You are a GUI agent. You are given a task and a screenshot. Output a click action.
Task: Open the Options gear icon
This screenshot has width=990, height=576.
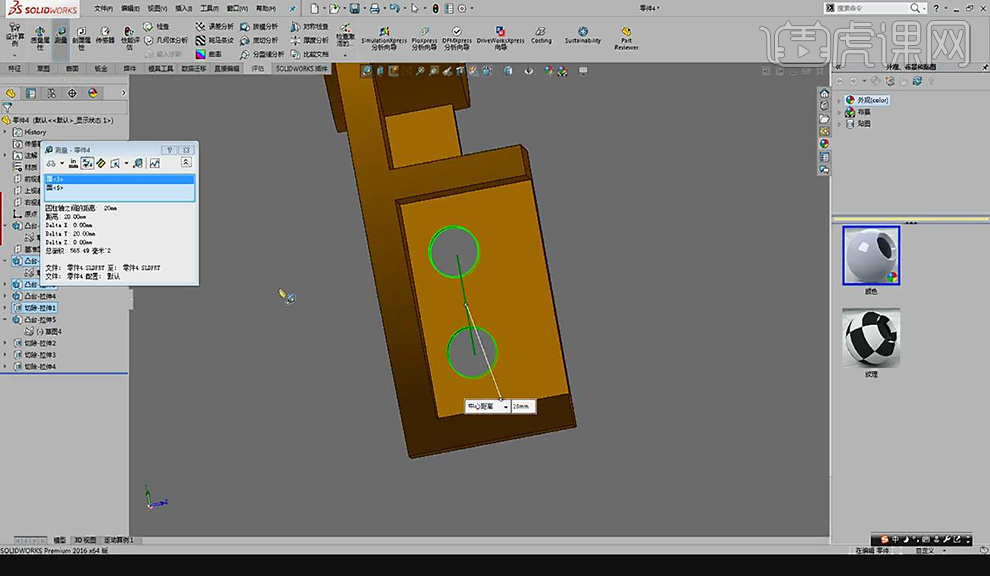point(462,8)
